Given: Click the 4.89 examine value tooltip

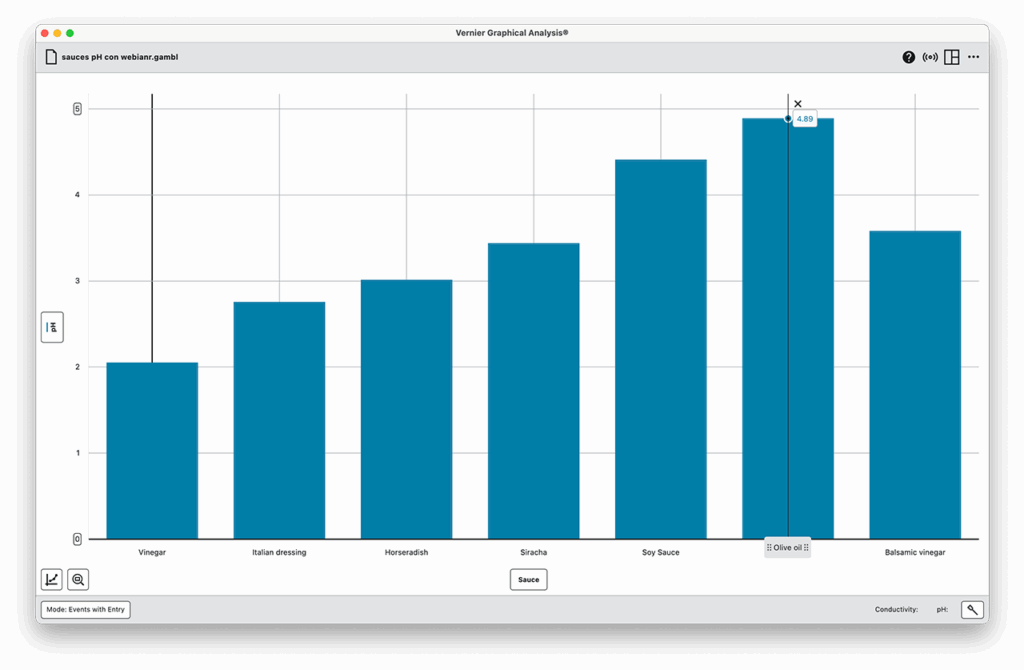Looking at the screenshot, I should click(805, 119).
